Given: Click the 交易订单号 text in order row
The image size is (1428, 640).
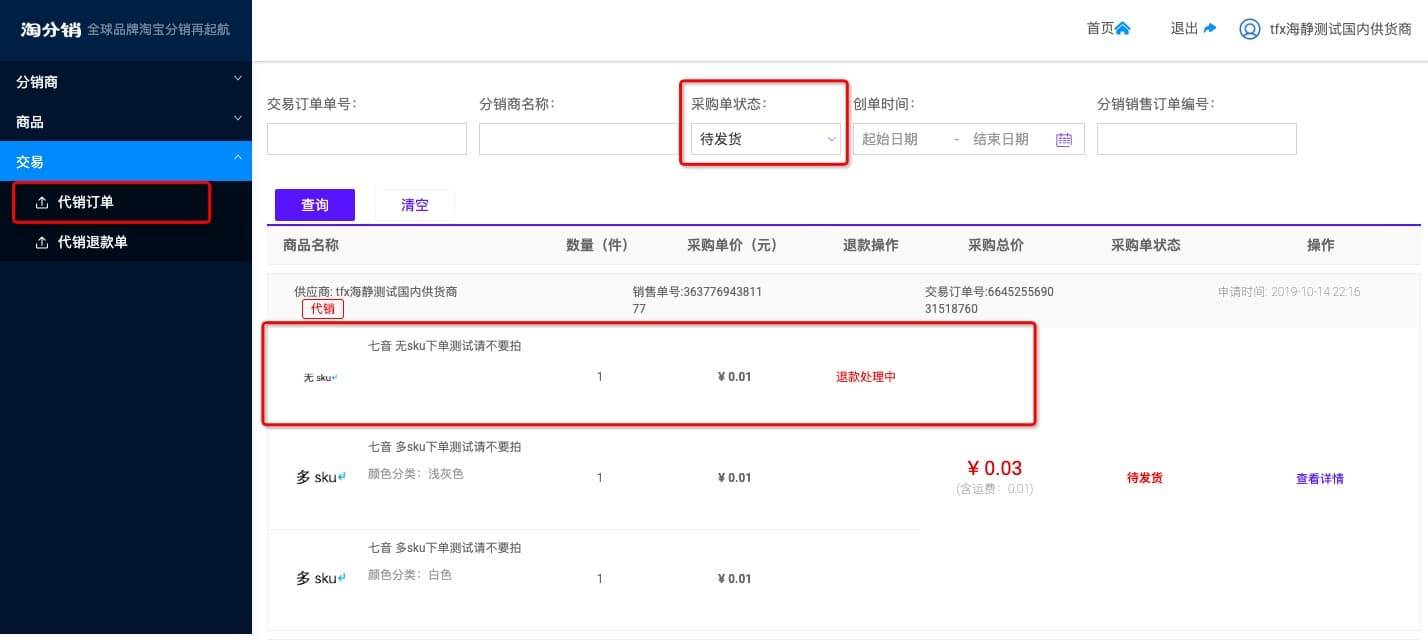Looking at the screenshot, I should pyautogui.click(x=990, y=300).
